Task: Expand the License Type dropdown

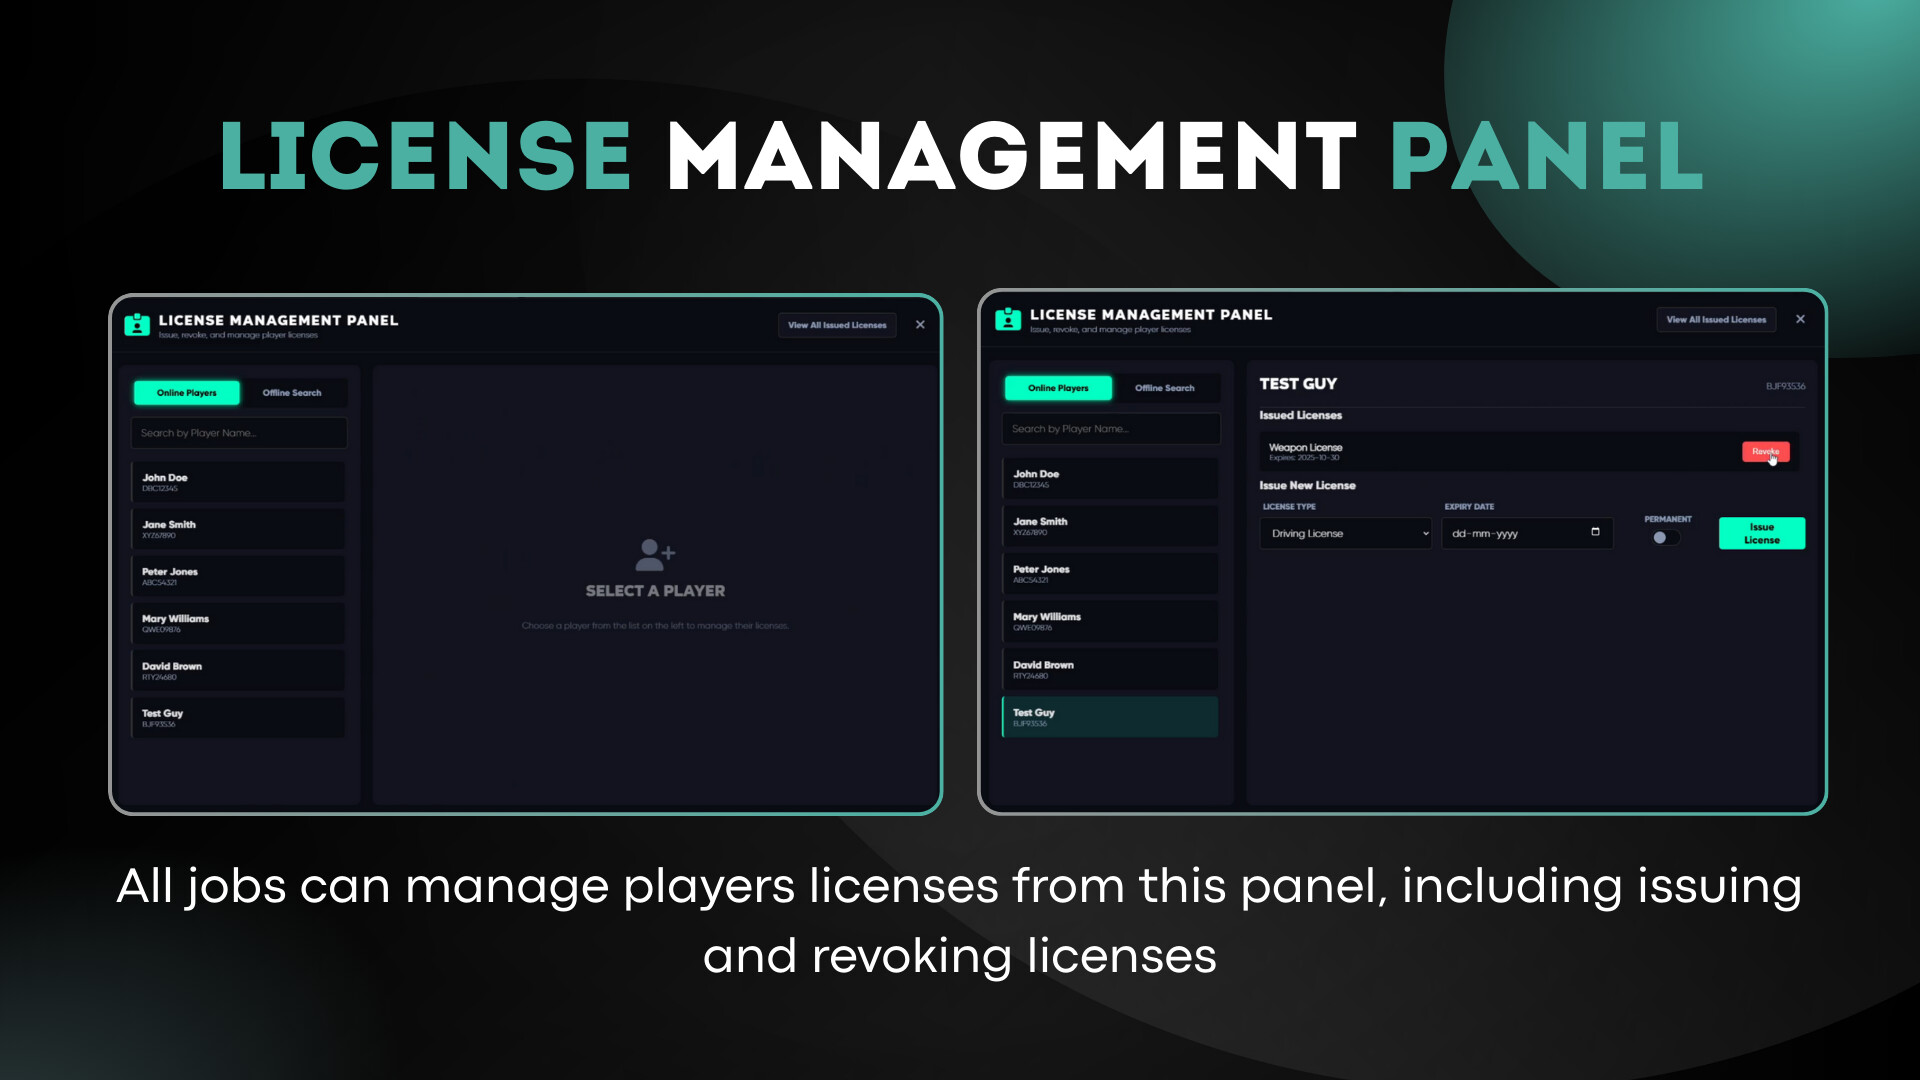Action: click(1345, 533)
